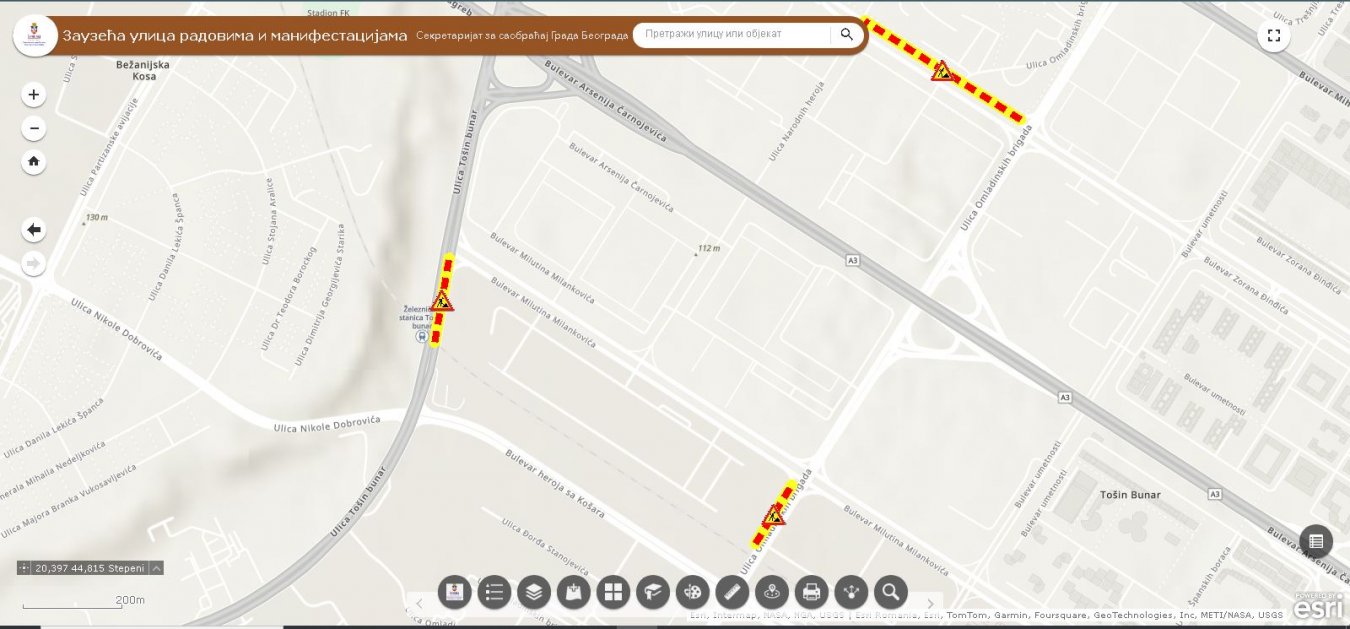The height and width of the screenshot is (629, 1350).
Task: Click the street search input field
Action: pos(732,34)
